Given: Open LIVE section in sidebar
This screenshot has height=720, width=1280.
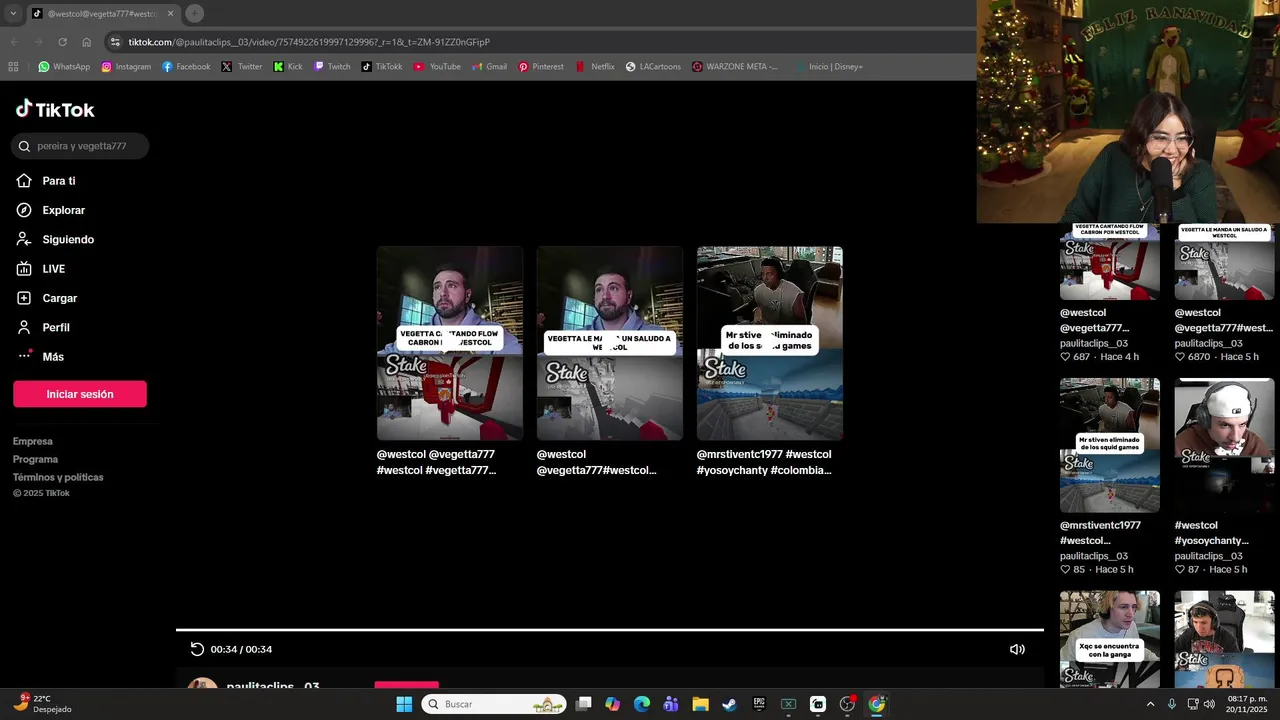Looking at the screenshot, I should click(x=41, y=269).
